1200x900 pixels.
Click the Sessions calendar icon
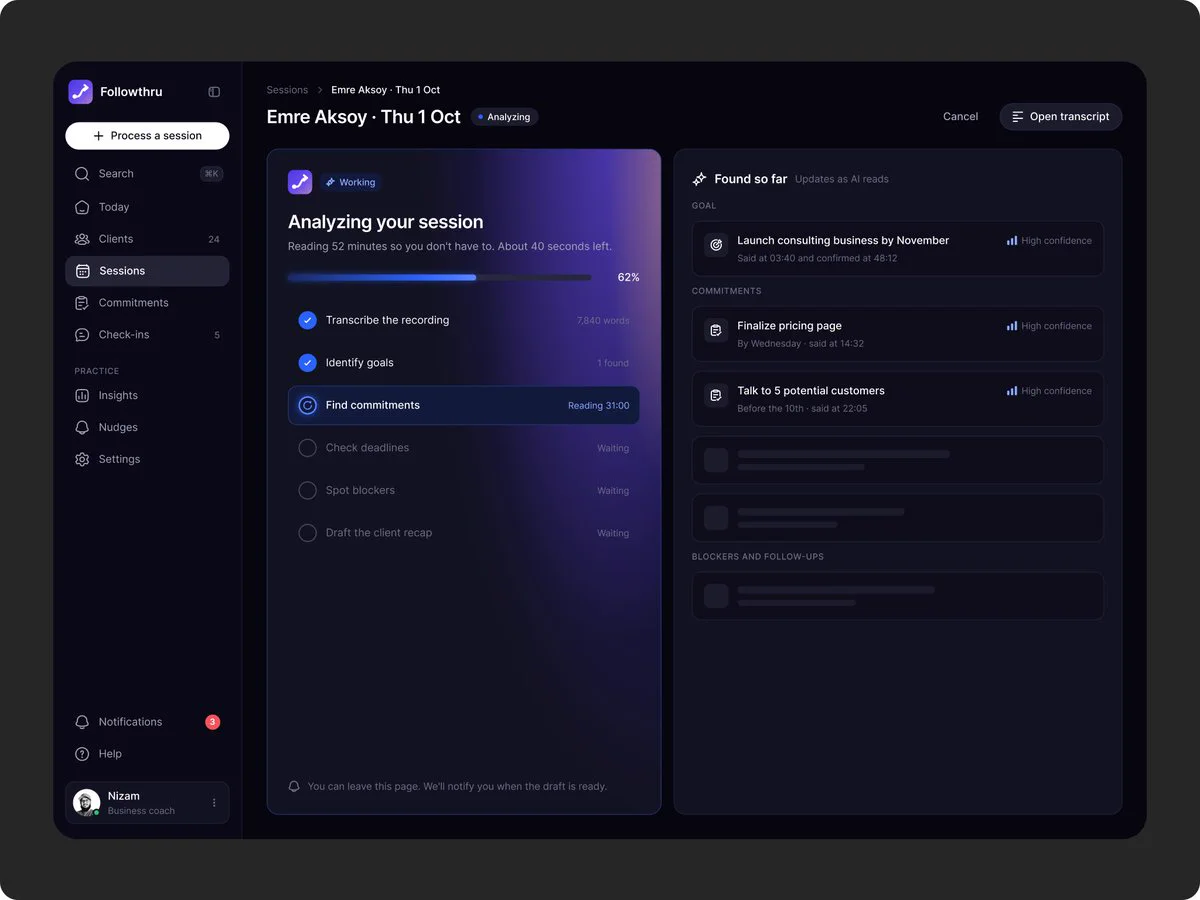pyautogui.click(x=83, y=271)
